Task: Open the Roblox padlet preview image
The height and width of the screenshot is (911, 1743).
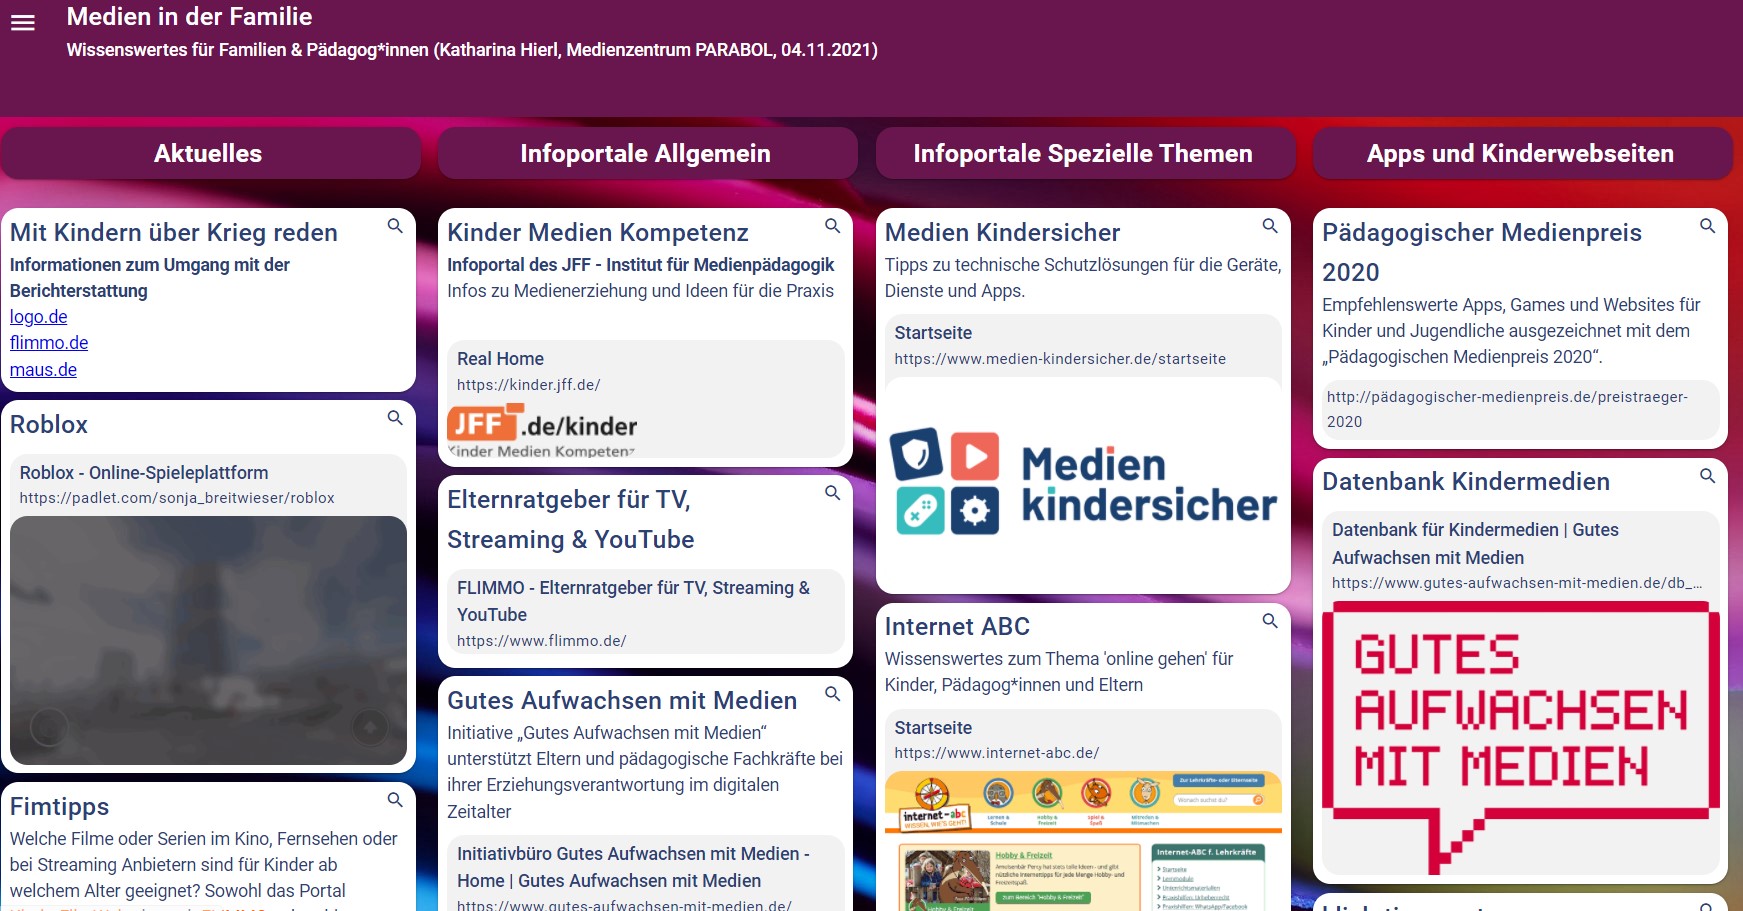Action: coord(208,640)
